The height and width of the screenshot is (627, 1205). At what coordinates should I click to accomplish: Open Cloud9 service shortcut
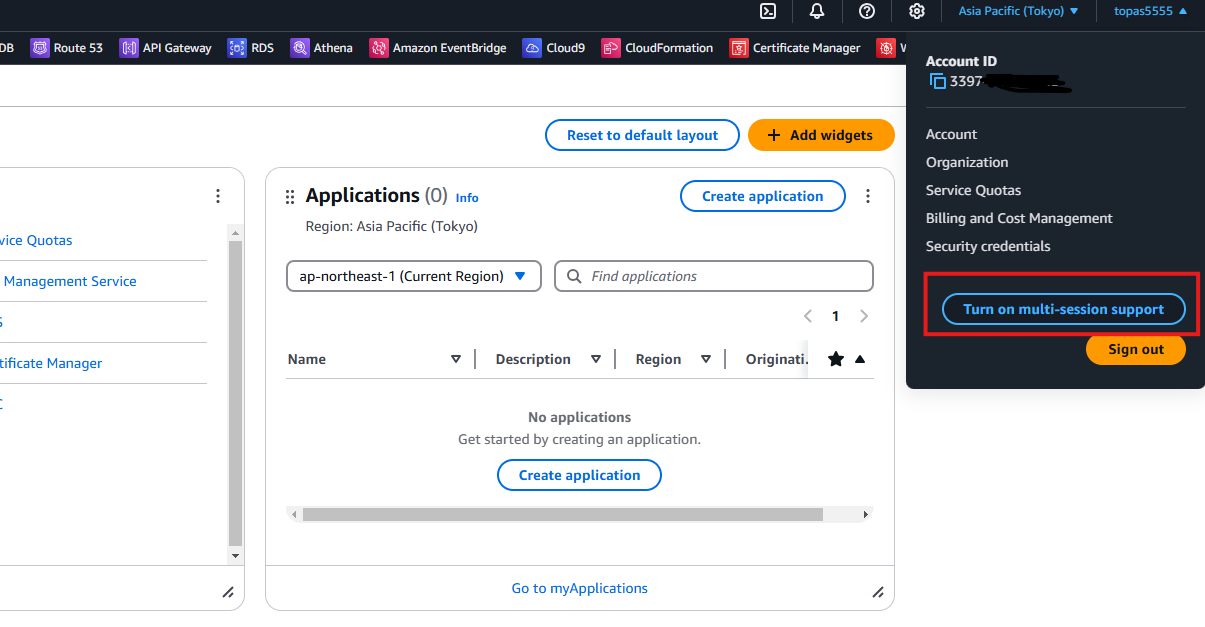pos(554,47)
